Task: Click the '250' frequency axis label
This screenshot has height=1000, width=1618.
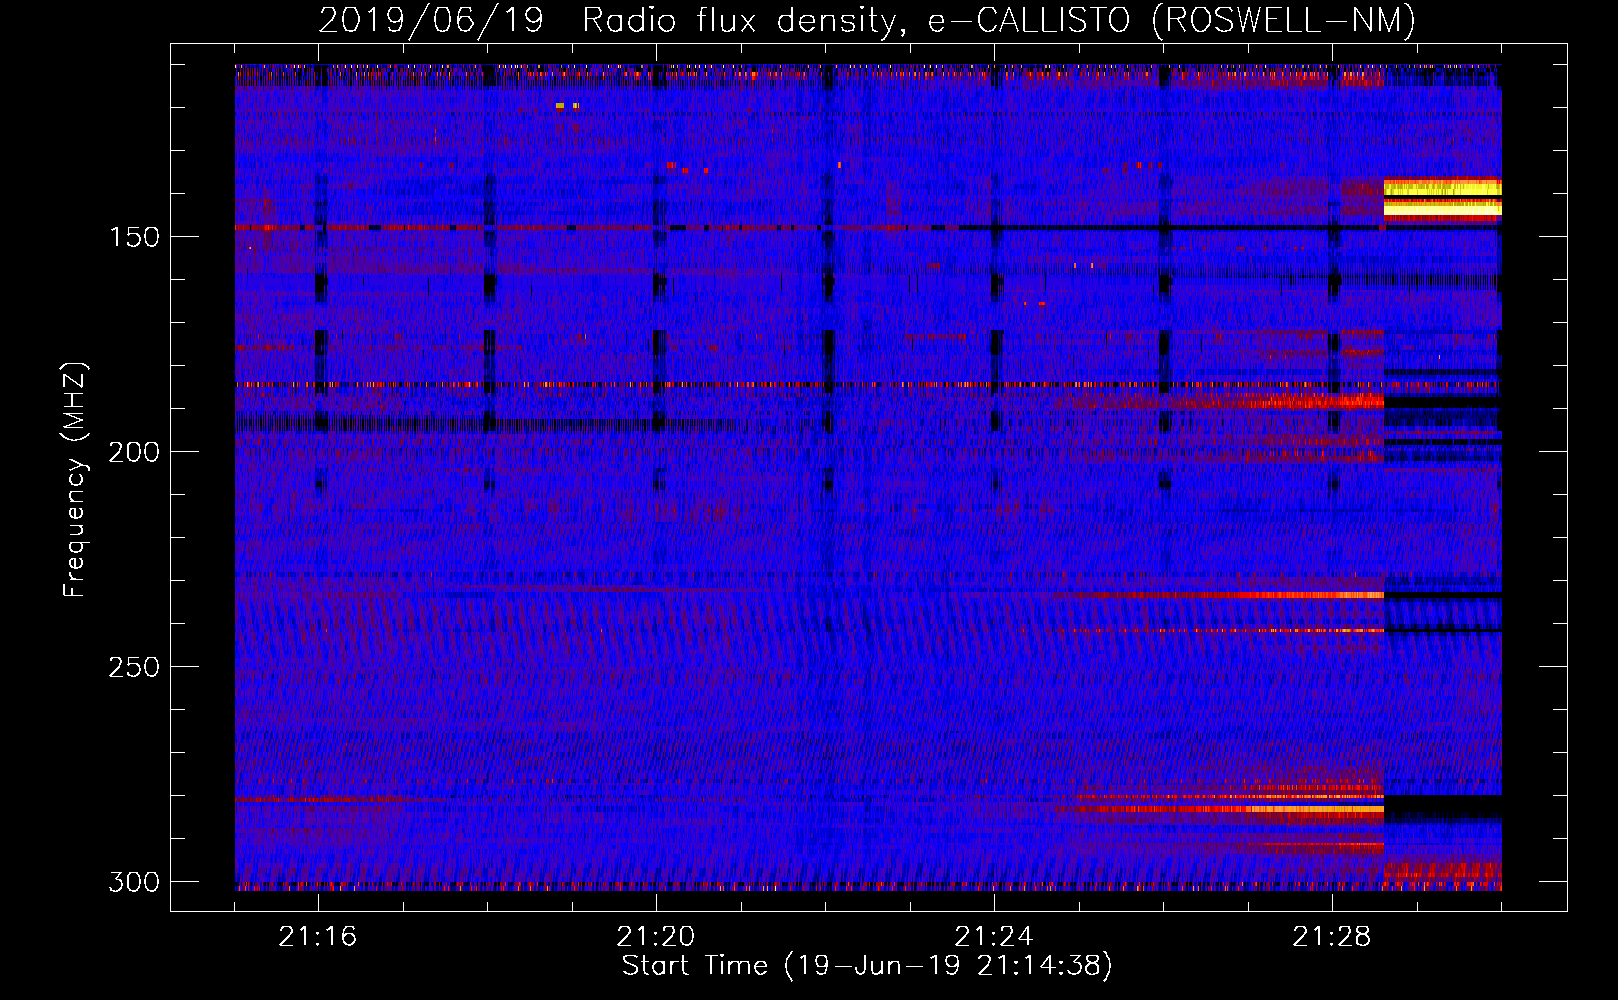Action: 134,667
